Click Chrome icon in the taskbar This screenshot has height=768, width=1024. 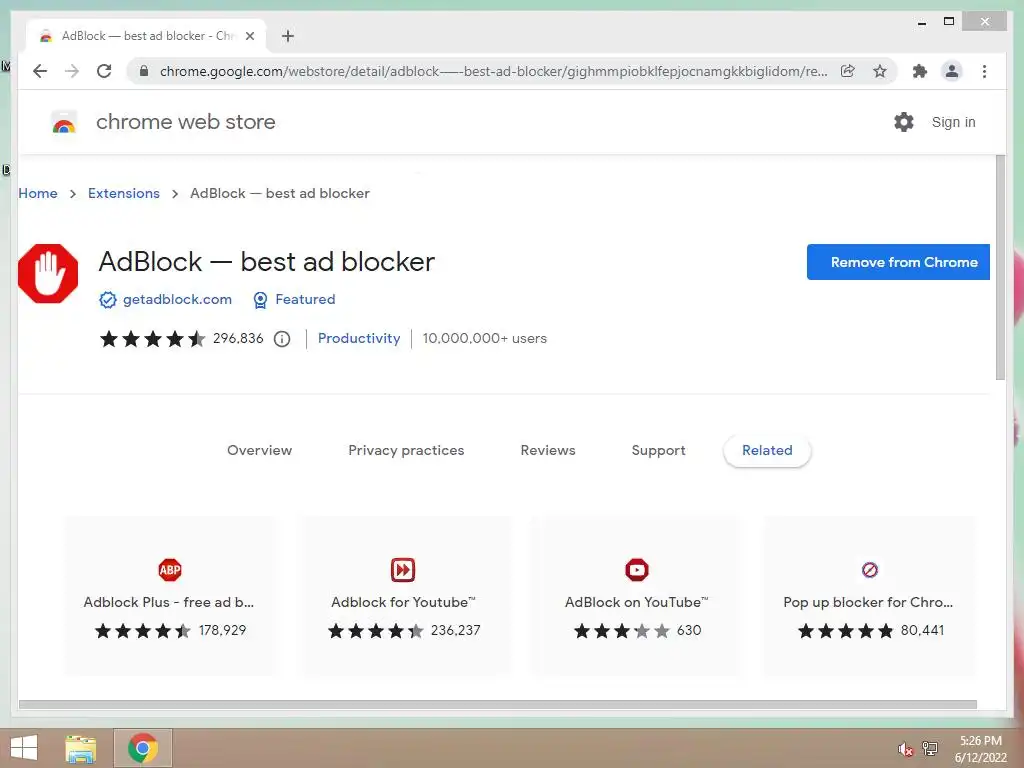(143, 748)
